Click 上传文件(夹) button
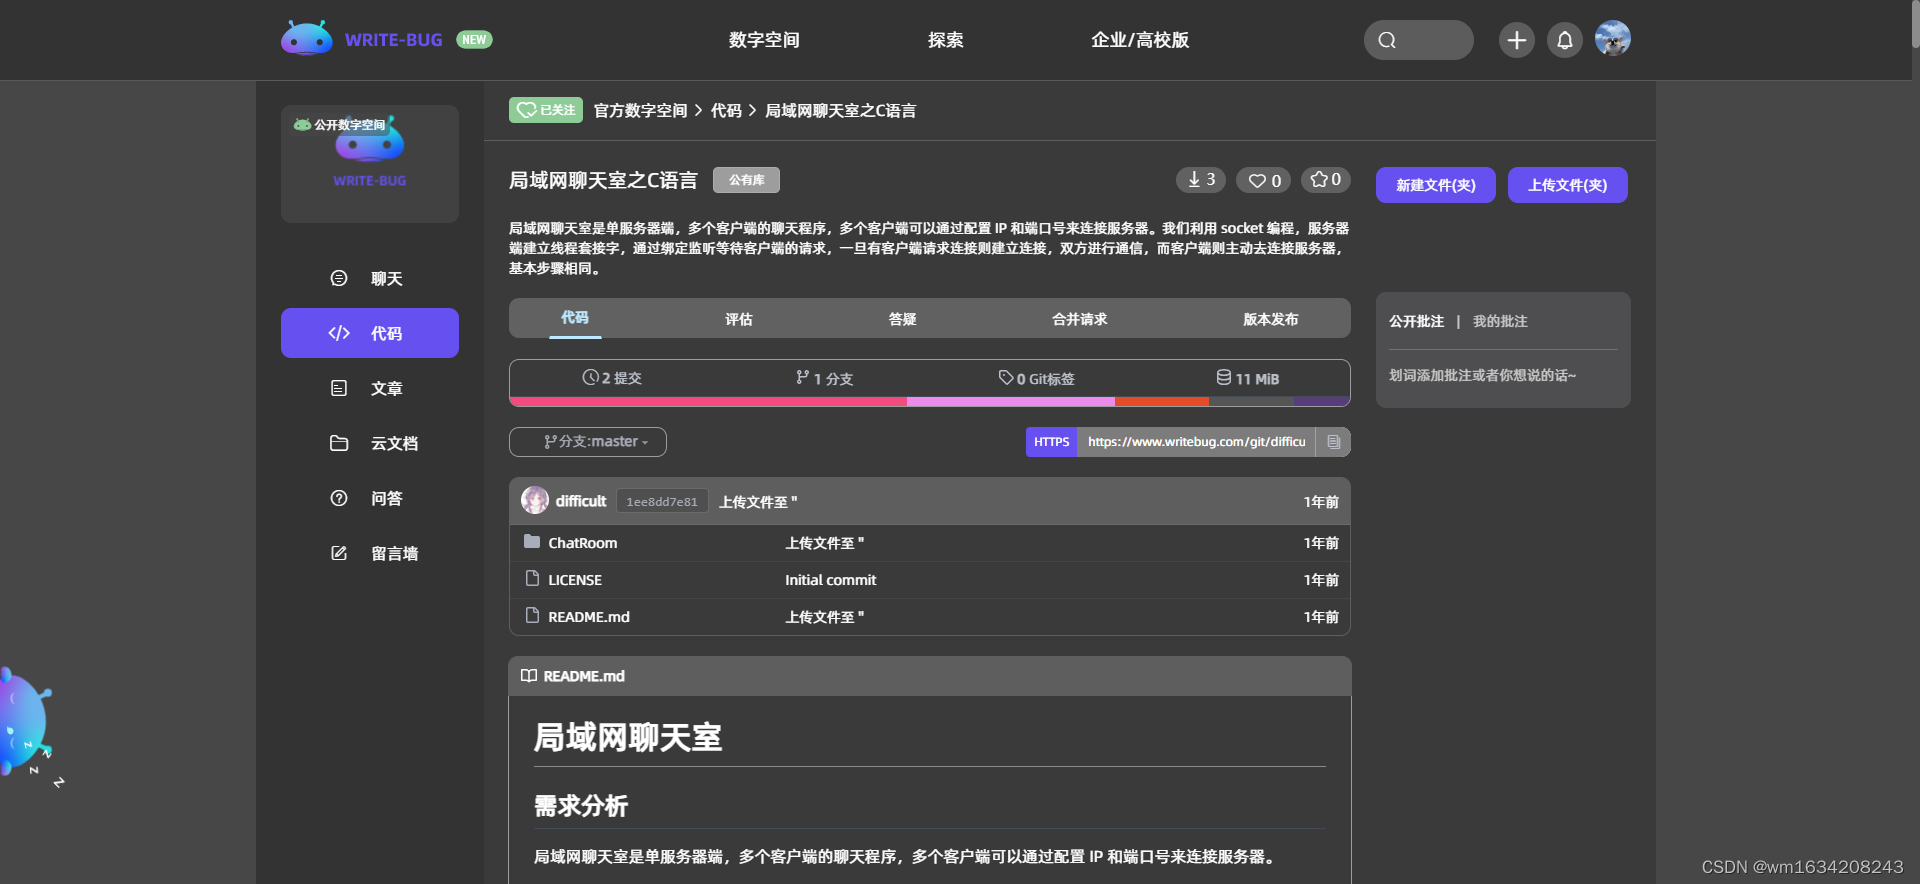This screenshot has width=1920, height=884. point(1567,185)
